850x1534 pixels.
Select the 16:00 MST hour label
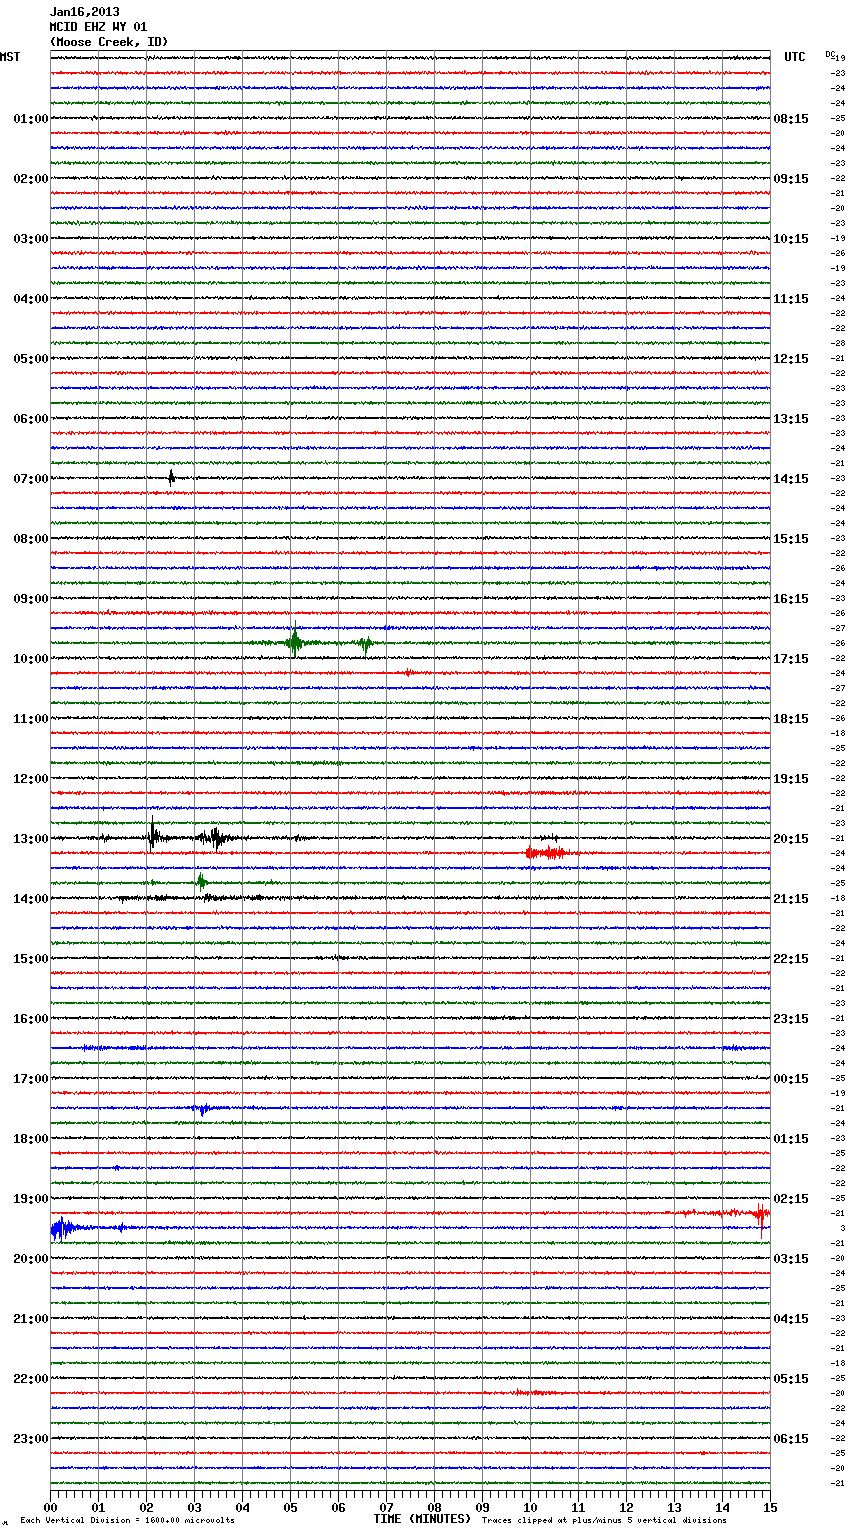click(x=30, y=1019)
